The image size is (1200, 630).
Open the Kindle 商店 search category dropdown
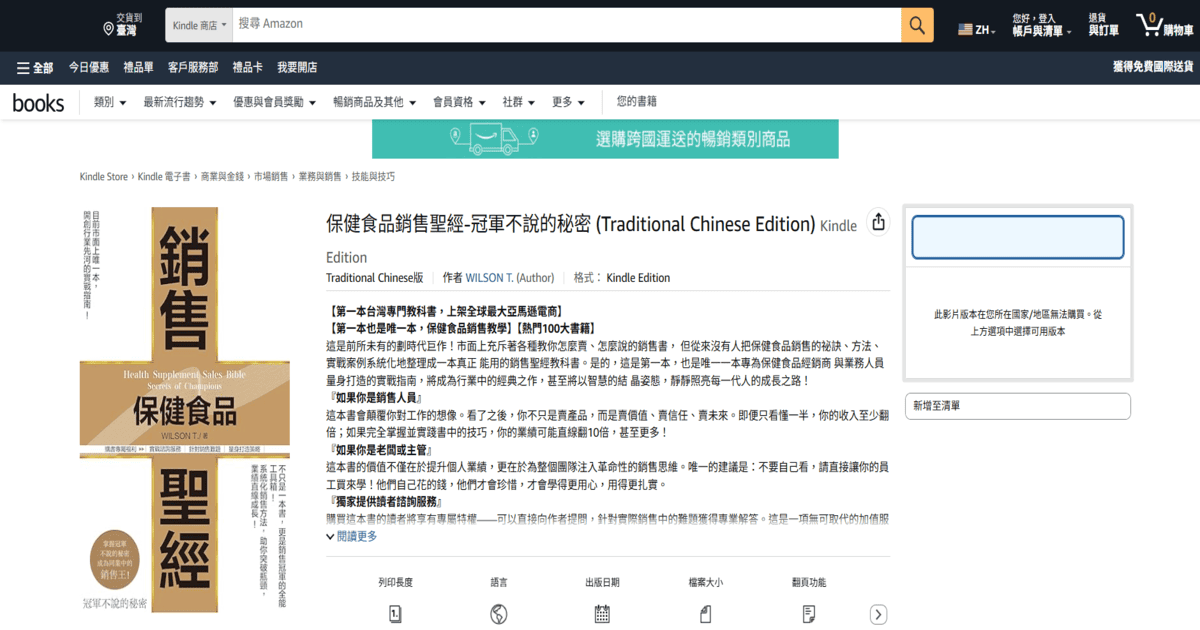[199, 25]
